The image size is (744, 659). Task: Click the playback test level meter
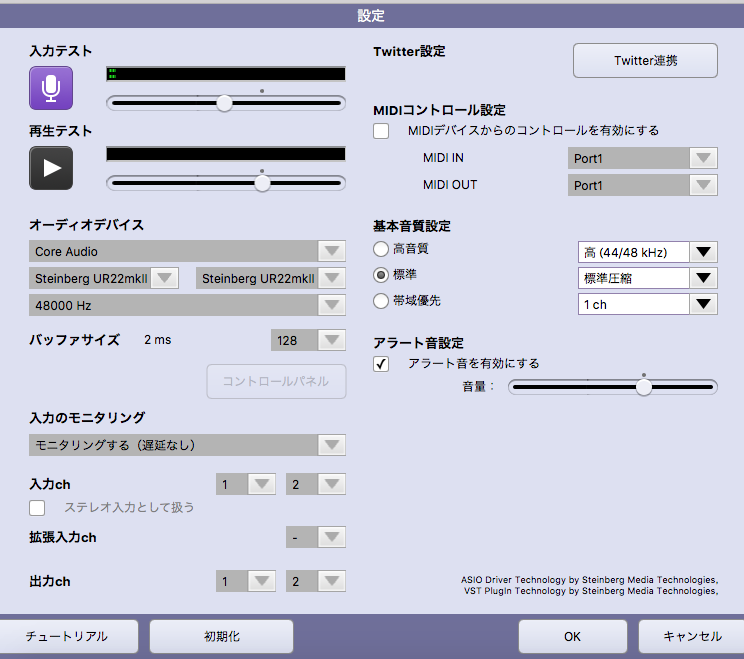pos(226,154)
